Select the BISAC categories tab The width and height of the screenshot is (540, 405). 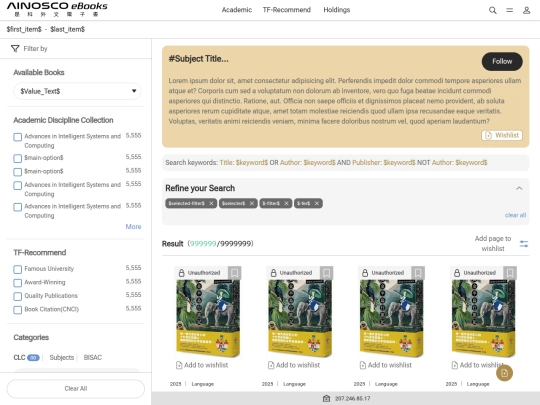pyautogui.click(x=93, y=357)
